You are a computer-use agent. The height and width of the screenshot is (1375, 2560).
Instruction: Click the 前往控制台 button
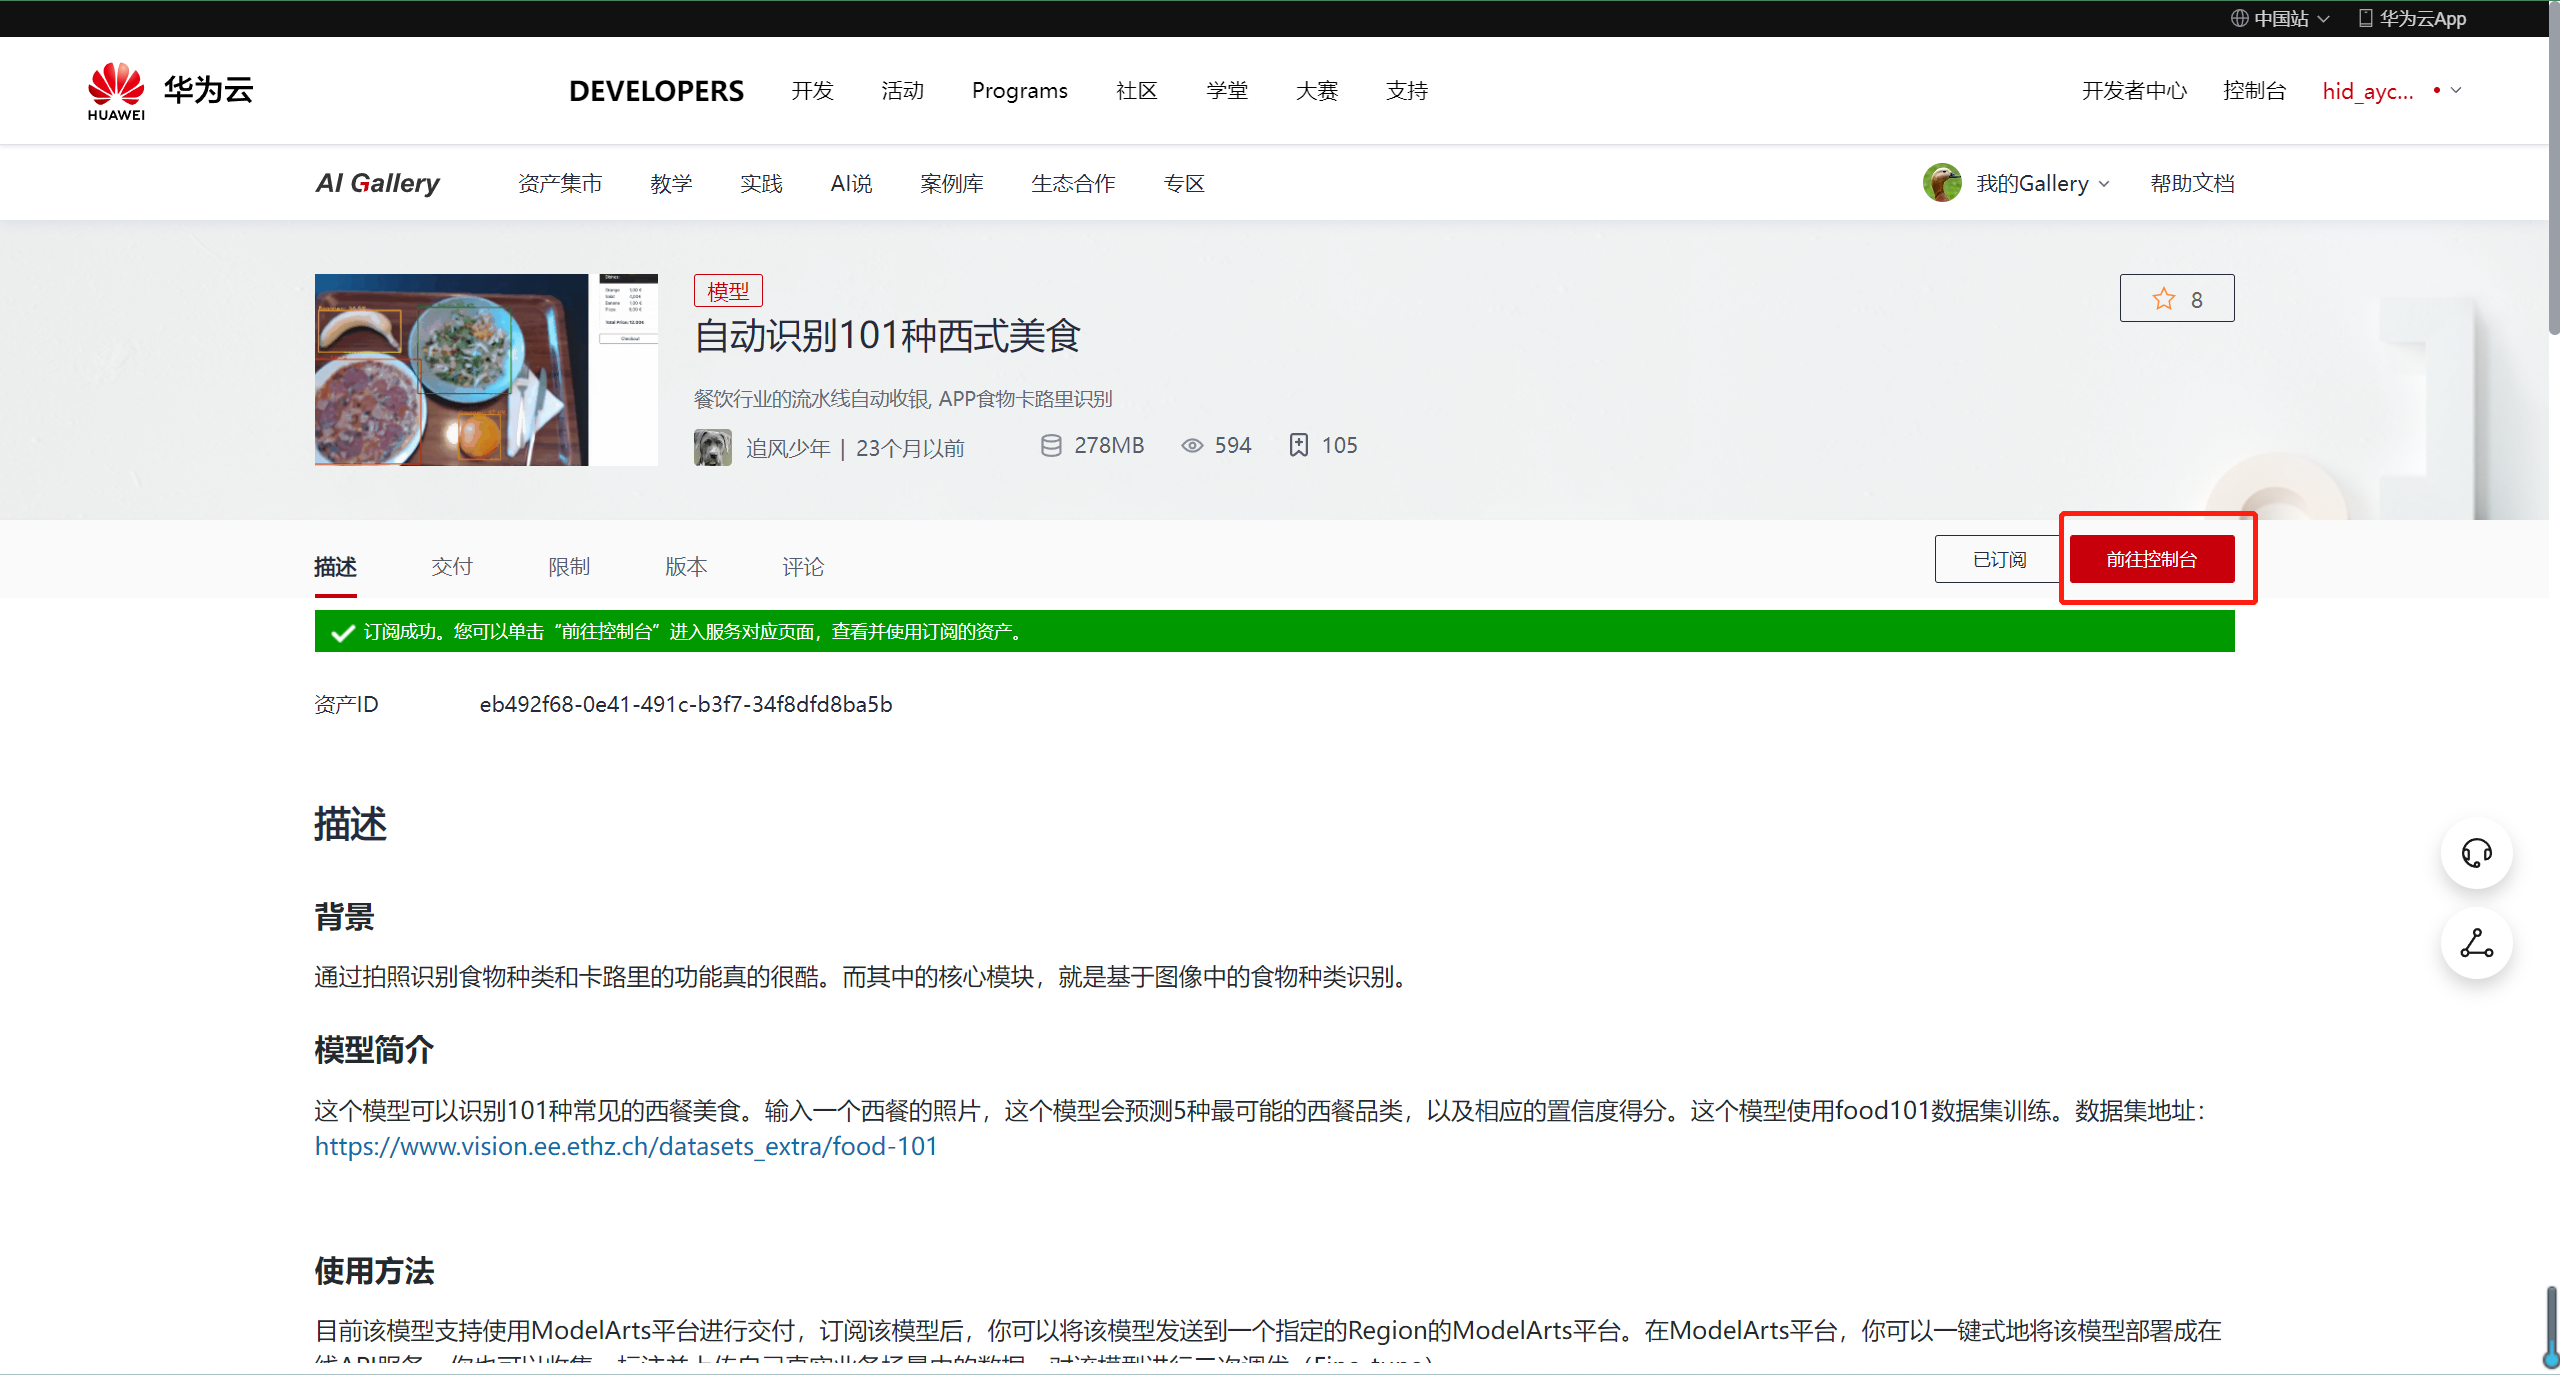[2152, 558]
